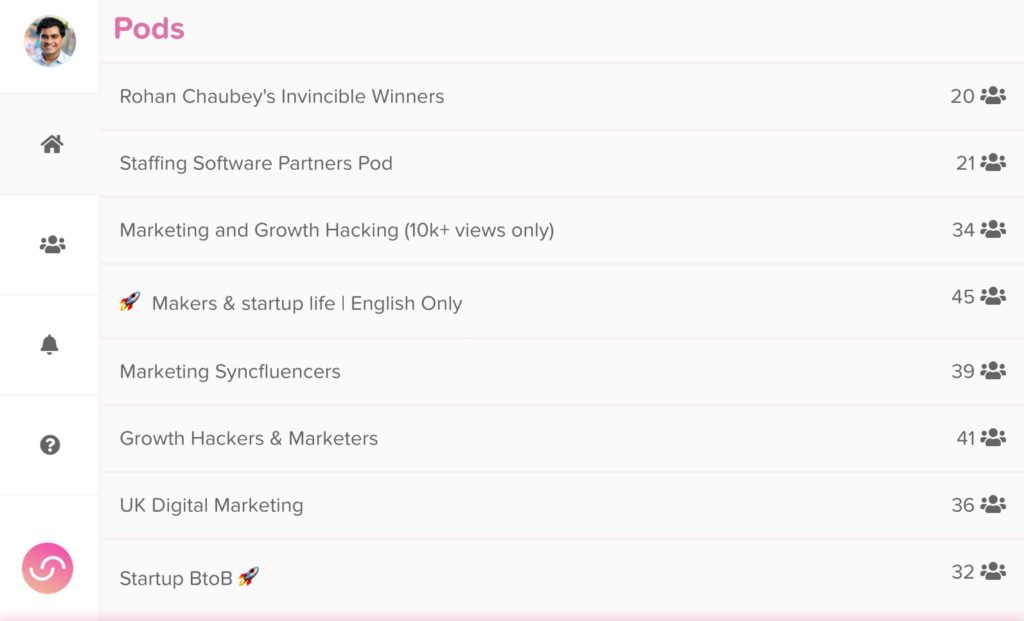Click members icon for Rohan Chaubey's pod
1024x621 pixels.
[993, 95]
